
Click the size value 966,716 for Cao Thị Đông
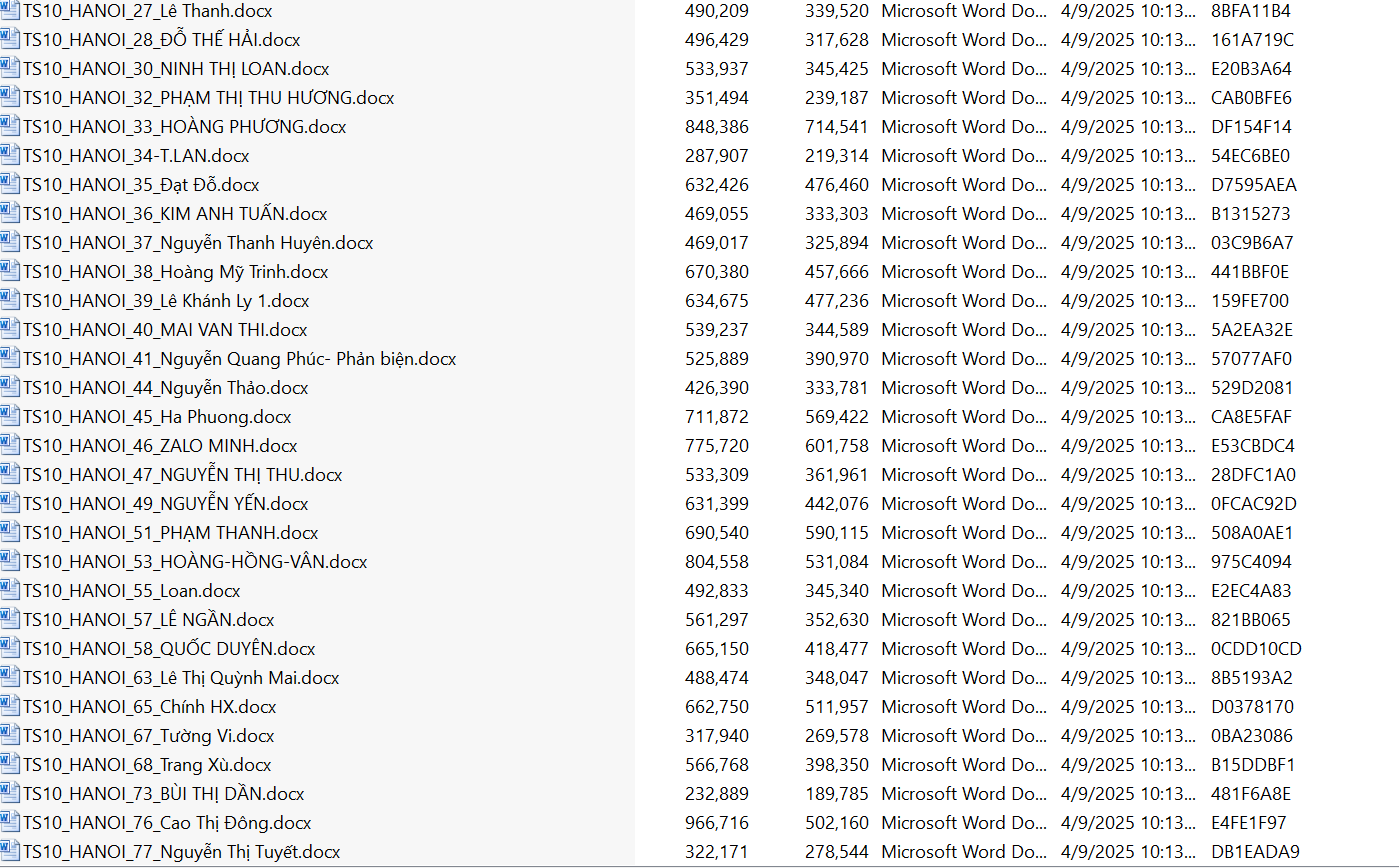(716, 823)
